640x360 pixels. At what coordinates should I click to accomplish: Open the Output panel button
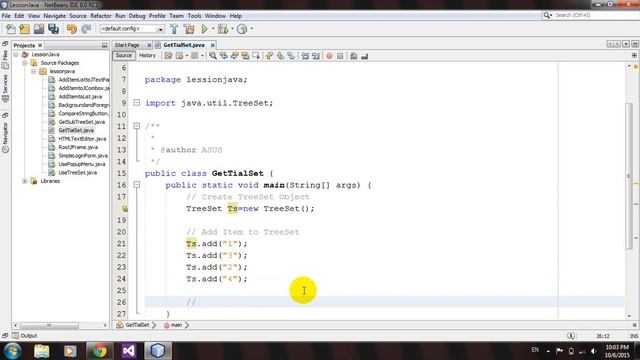(x=24, y=336)
